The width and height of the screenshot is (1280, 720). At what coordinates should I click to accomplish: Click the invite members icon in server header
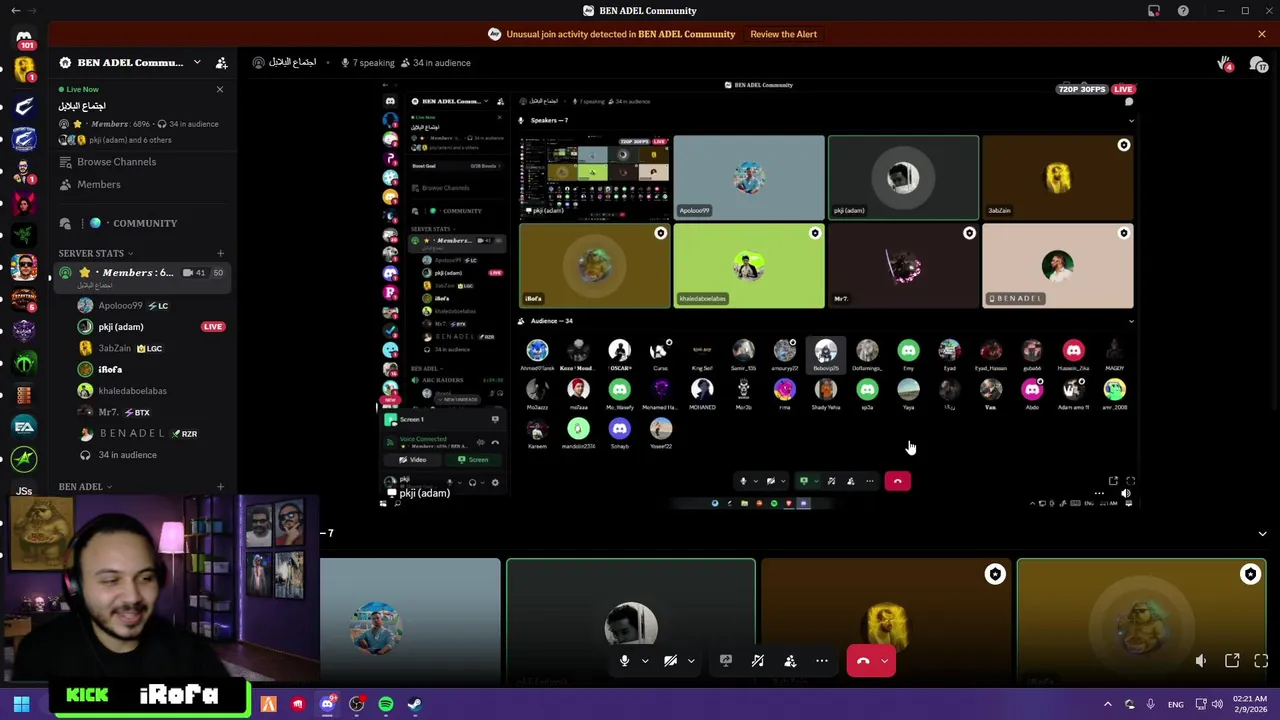coord(221,63)
